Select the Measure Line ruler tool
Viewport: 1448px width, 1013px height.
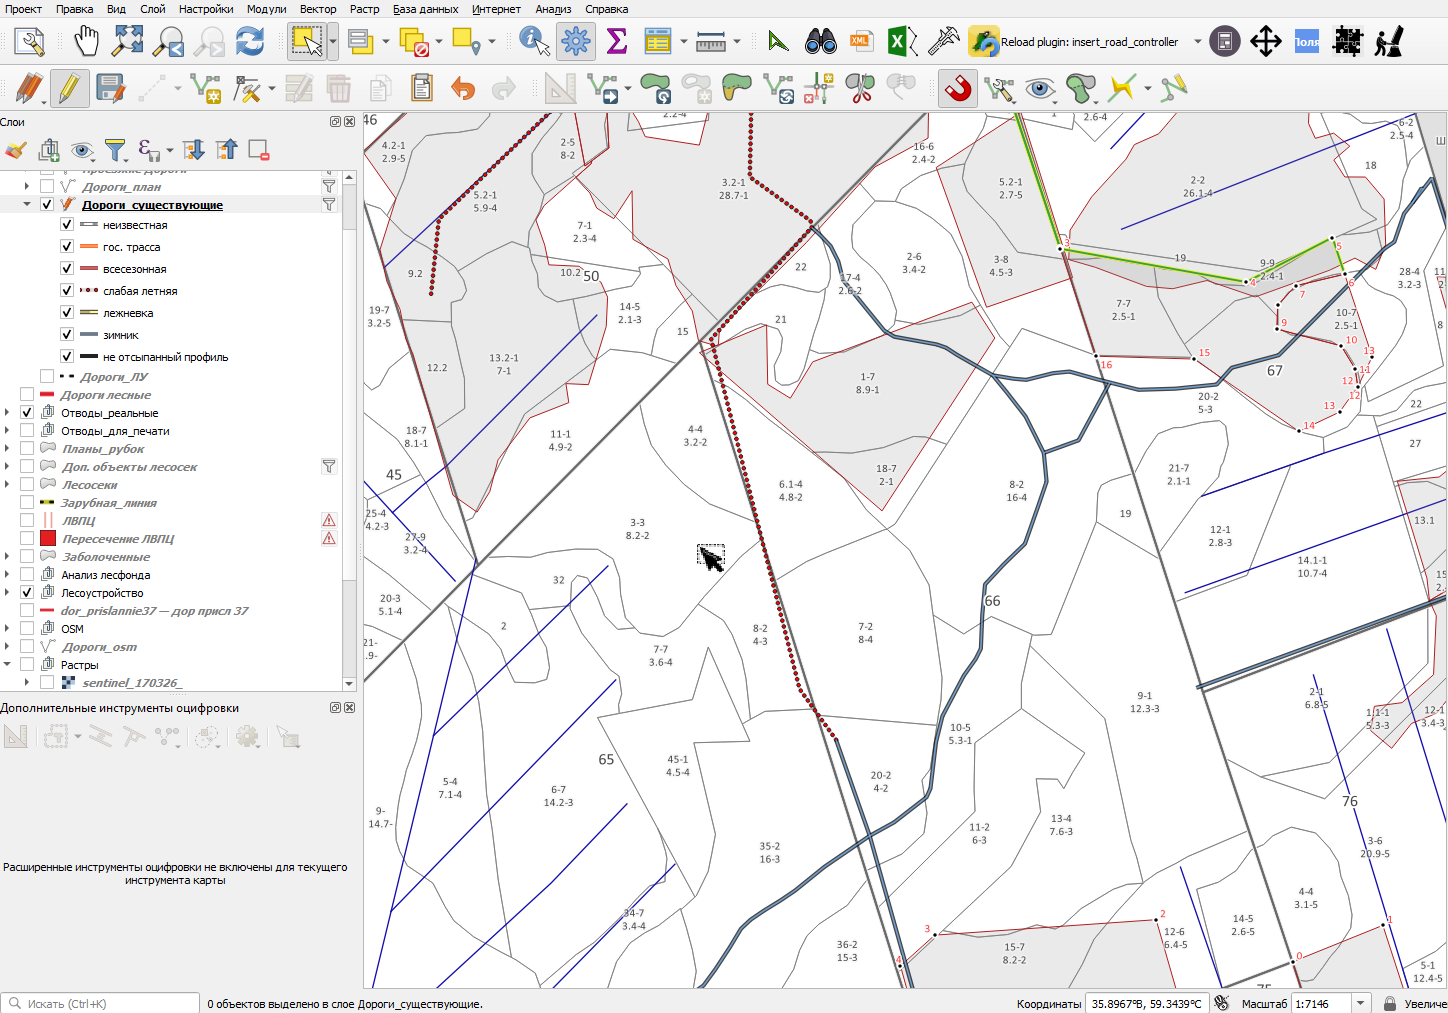click(711, 42)
